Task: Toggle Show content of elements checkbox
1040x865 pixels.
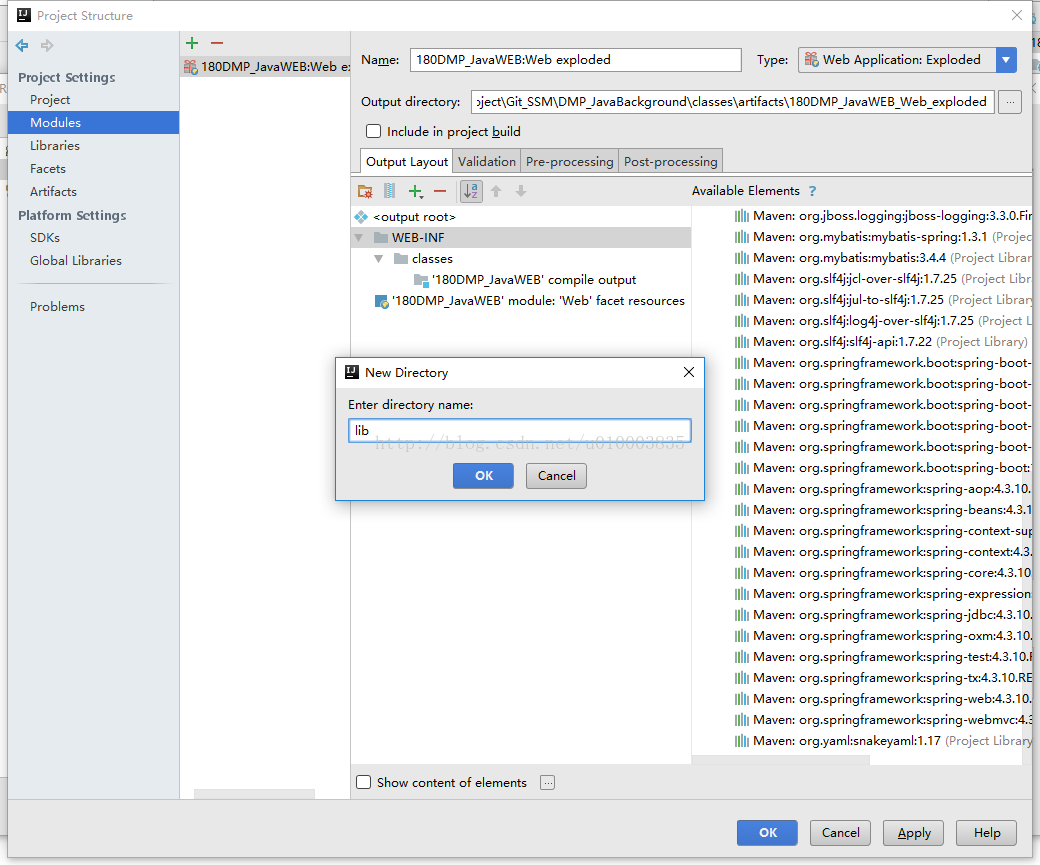Action: (363, 782)
